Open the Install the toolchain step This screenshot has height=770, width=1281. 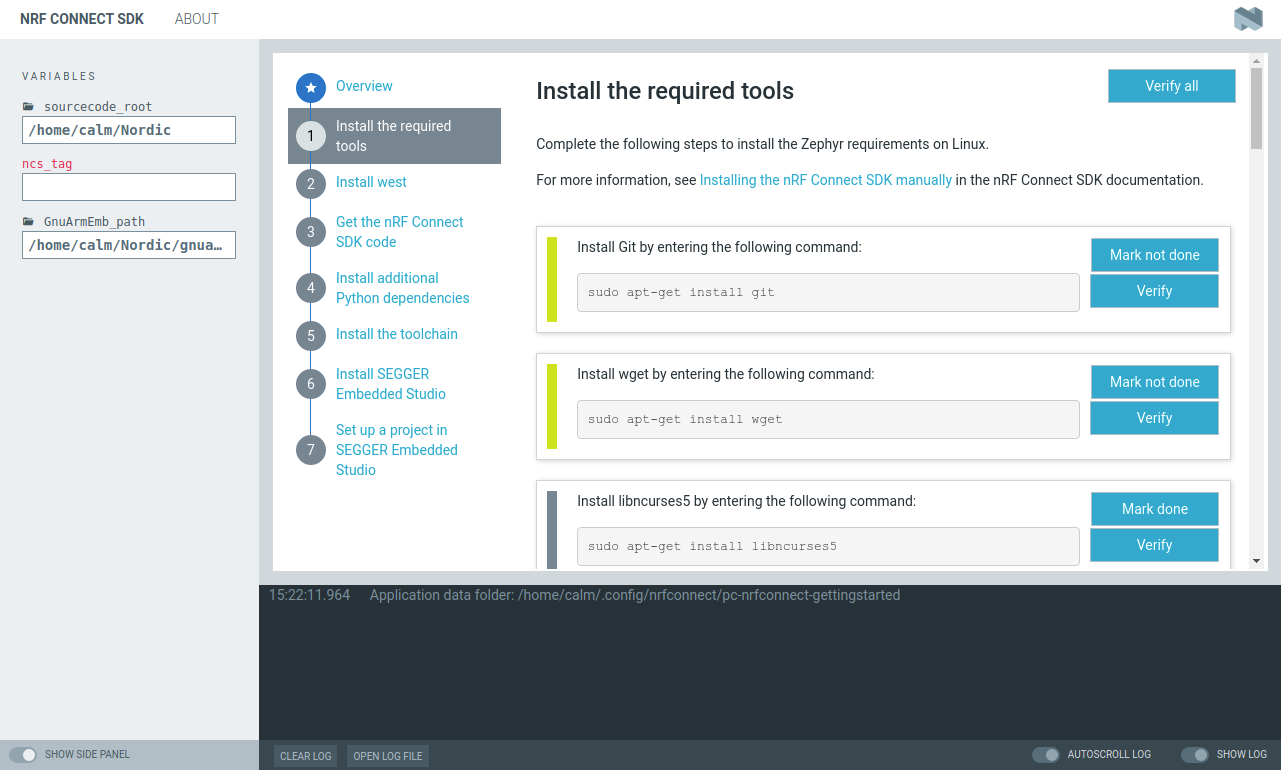click(397, 334)
